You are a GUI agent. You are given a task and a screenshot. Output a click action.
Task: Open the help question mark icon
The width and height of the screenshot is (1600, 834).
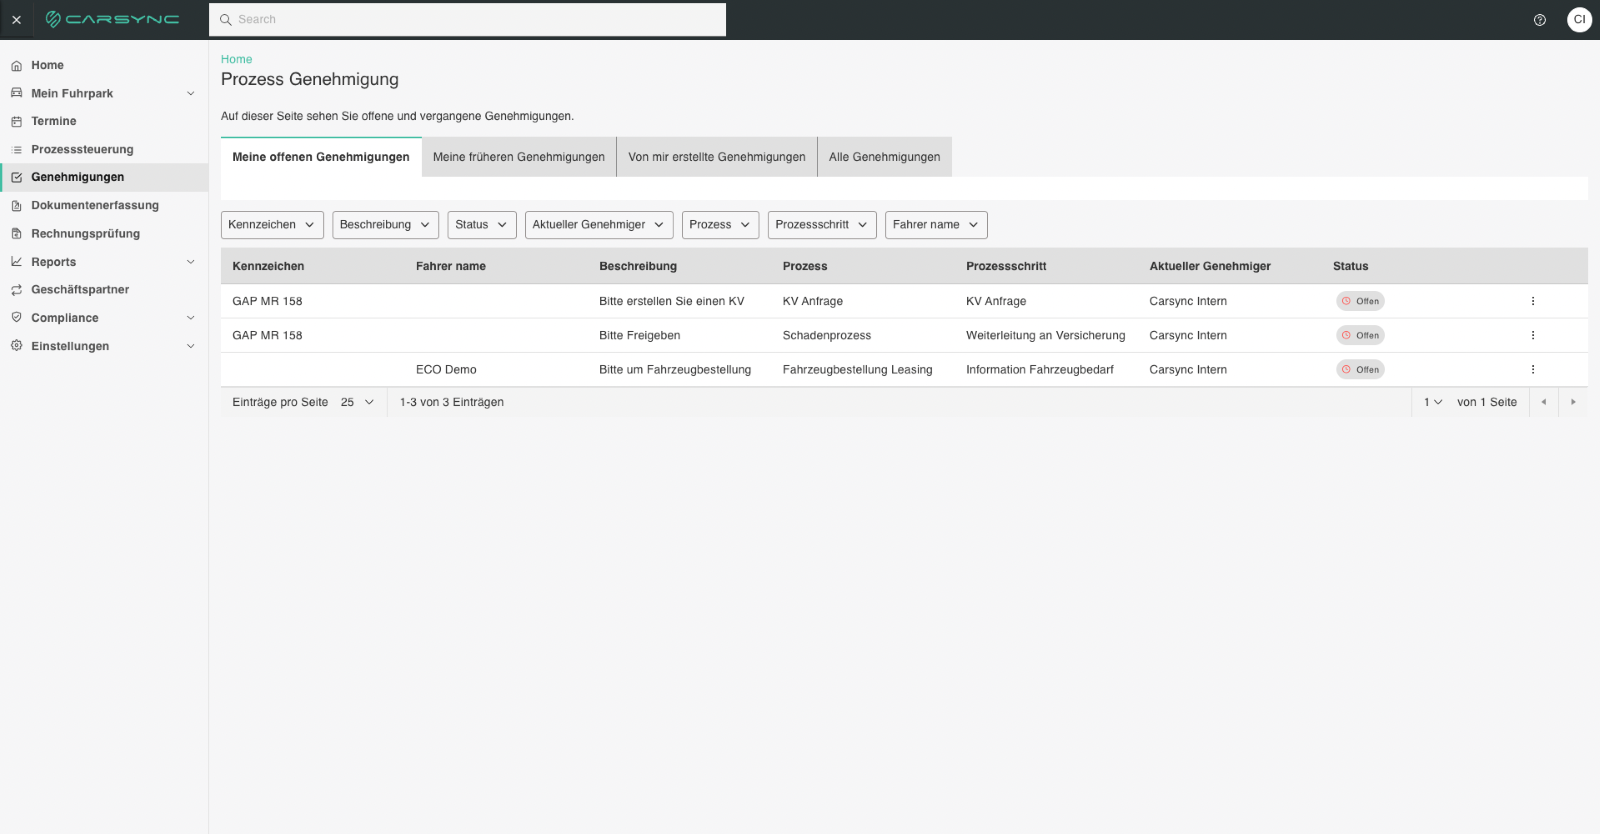1540,20
